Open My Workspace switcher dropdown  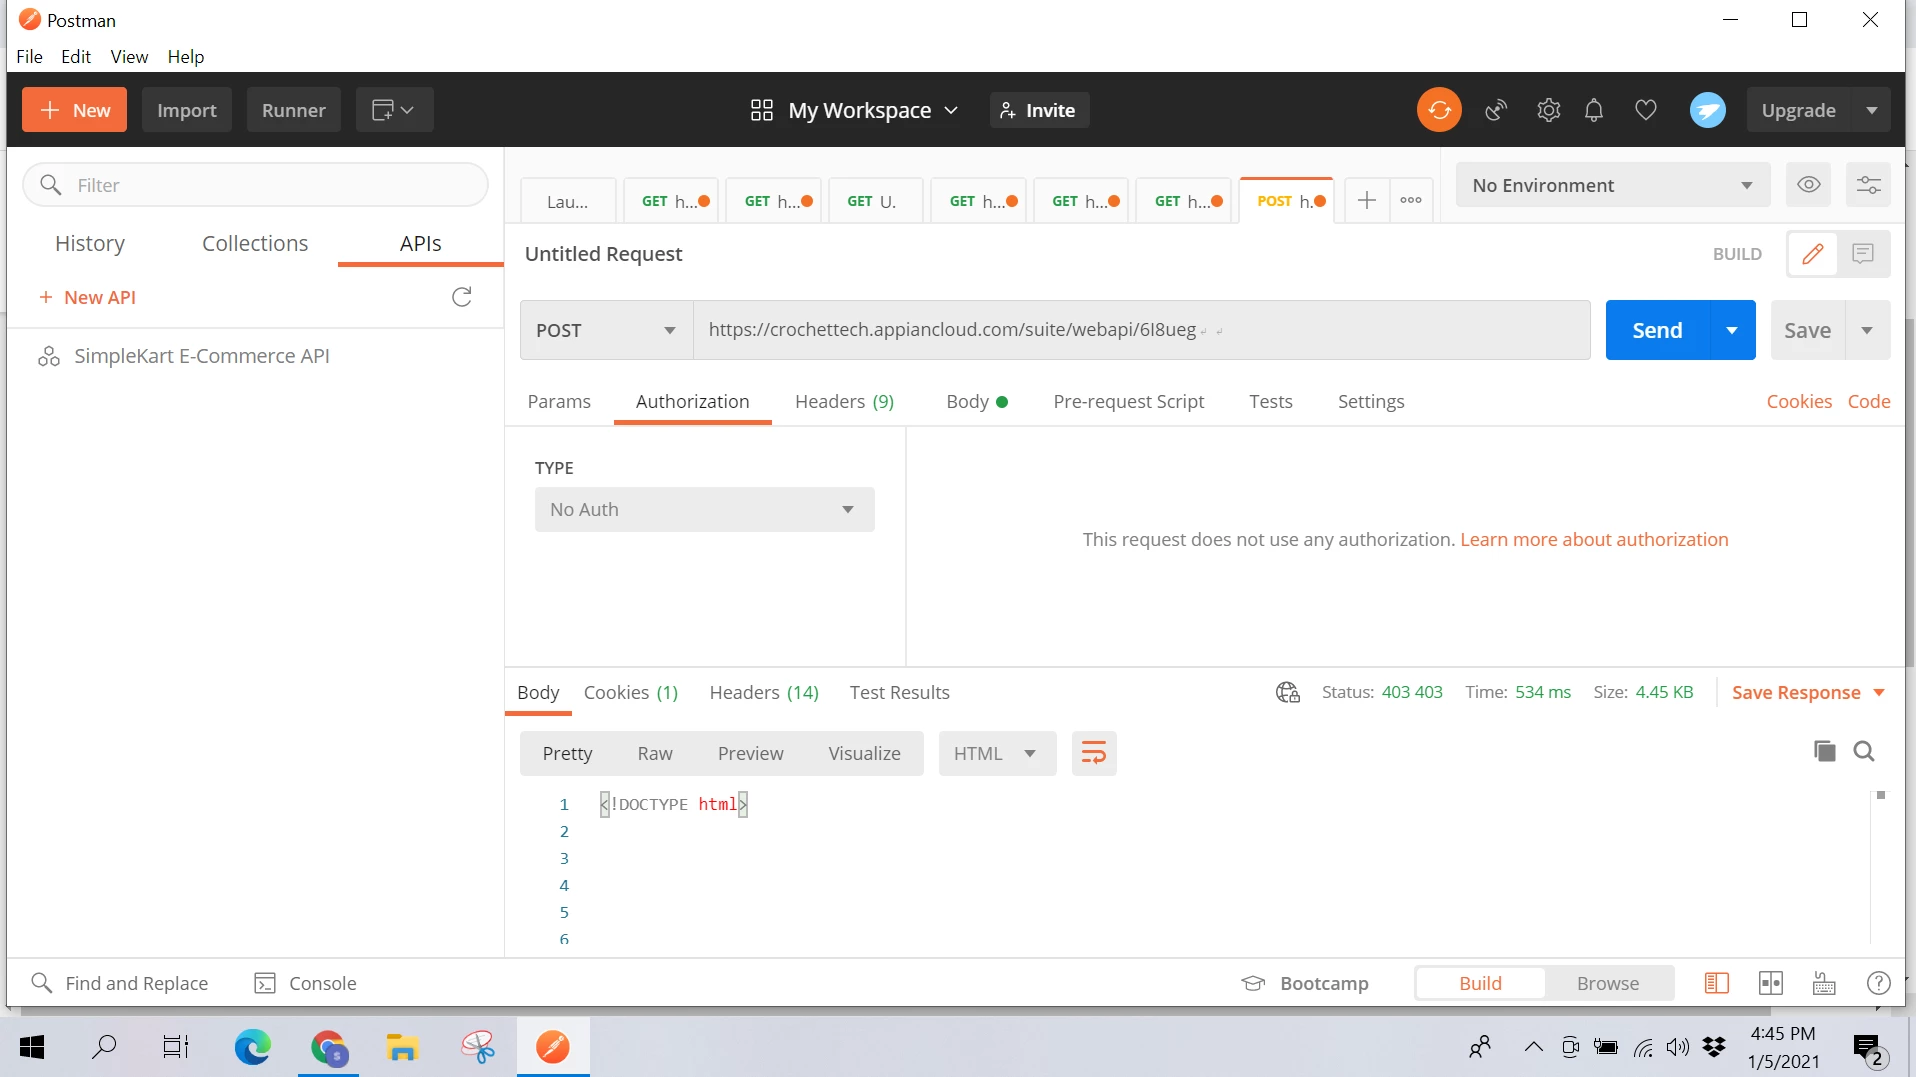coord(854,110)
